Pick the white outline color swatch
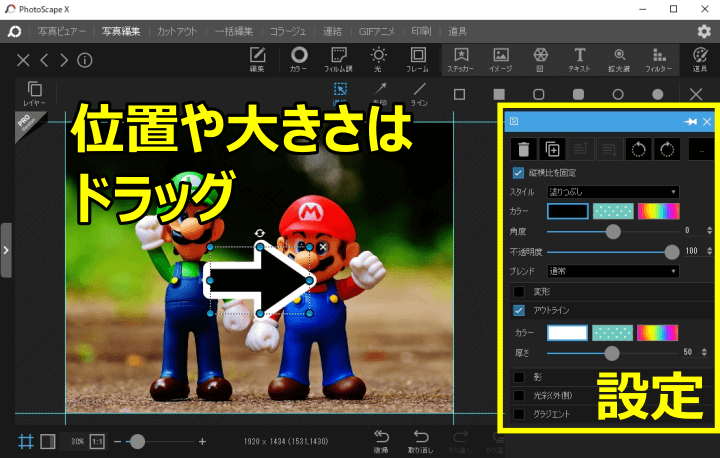 tap(567, 333)
